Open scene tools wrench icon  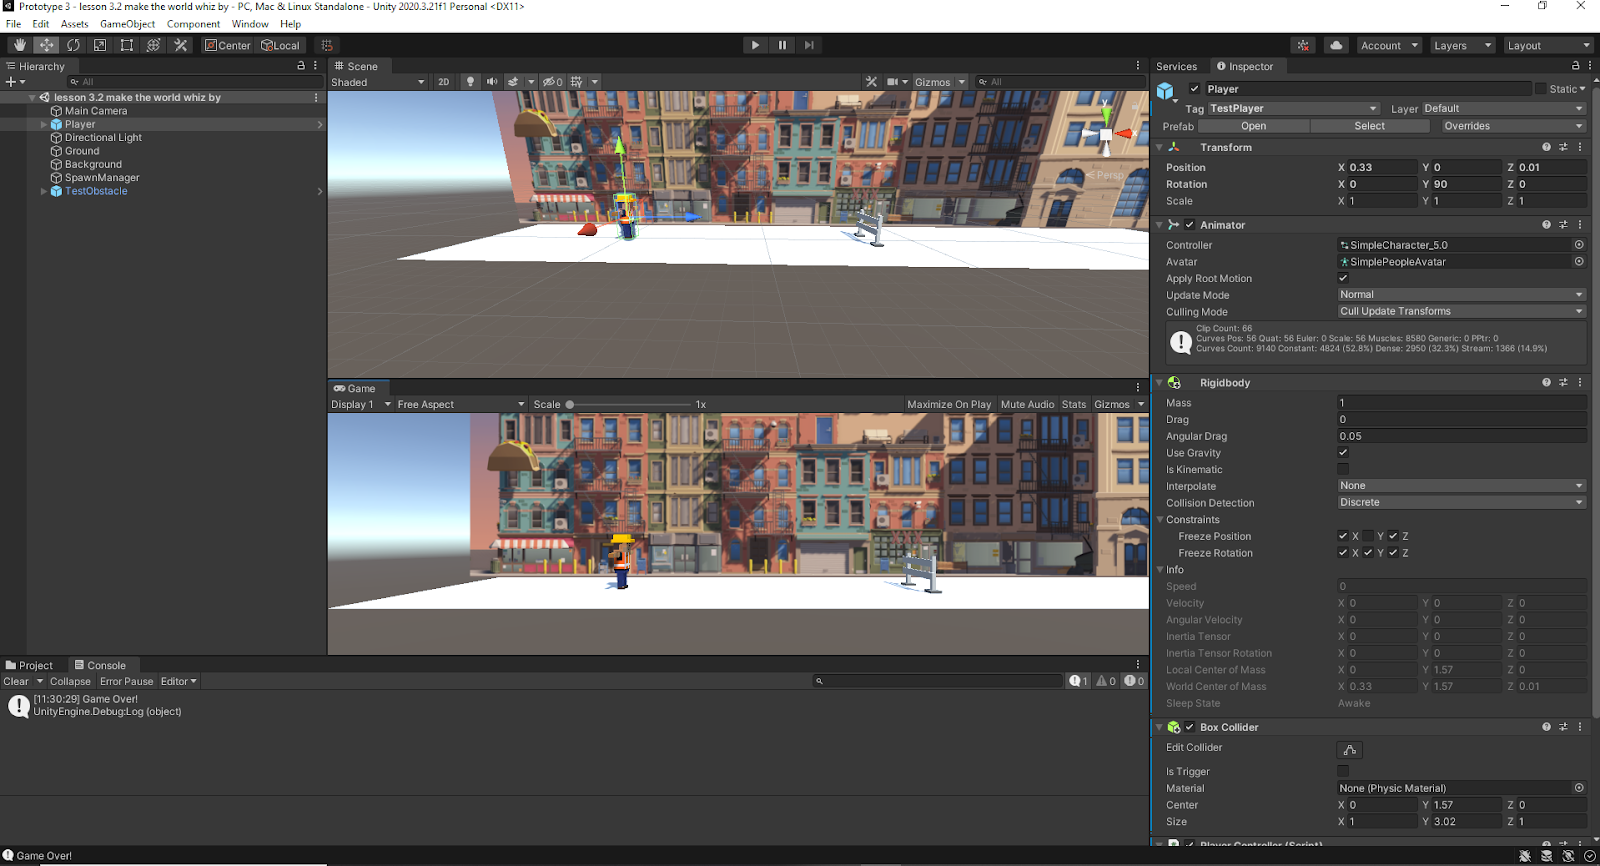click(x=872, y=82)
